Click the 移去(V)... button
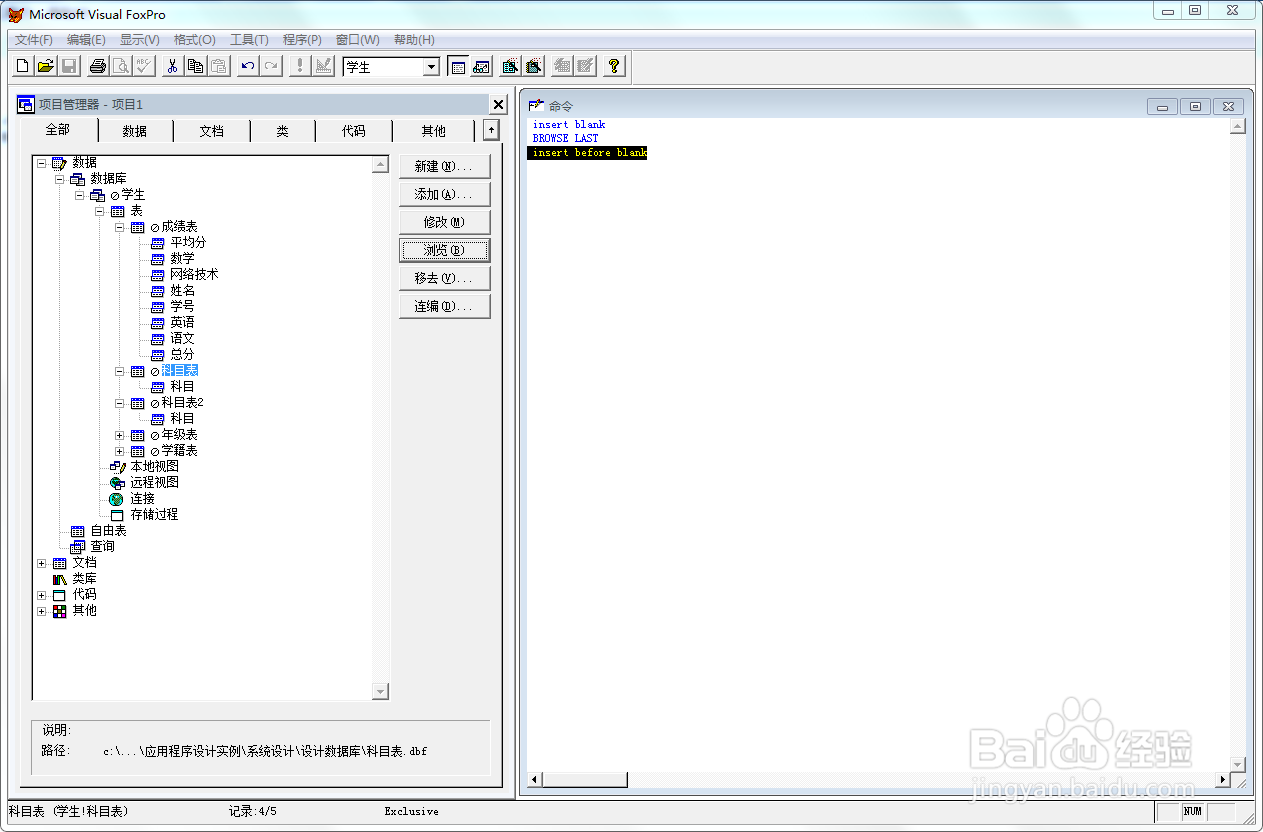 pos(444,278)
